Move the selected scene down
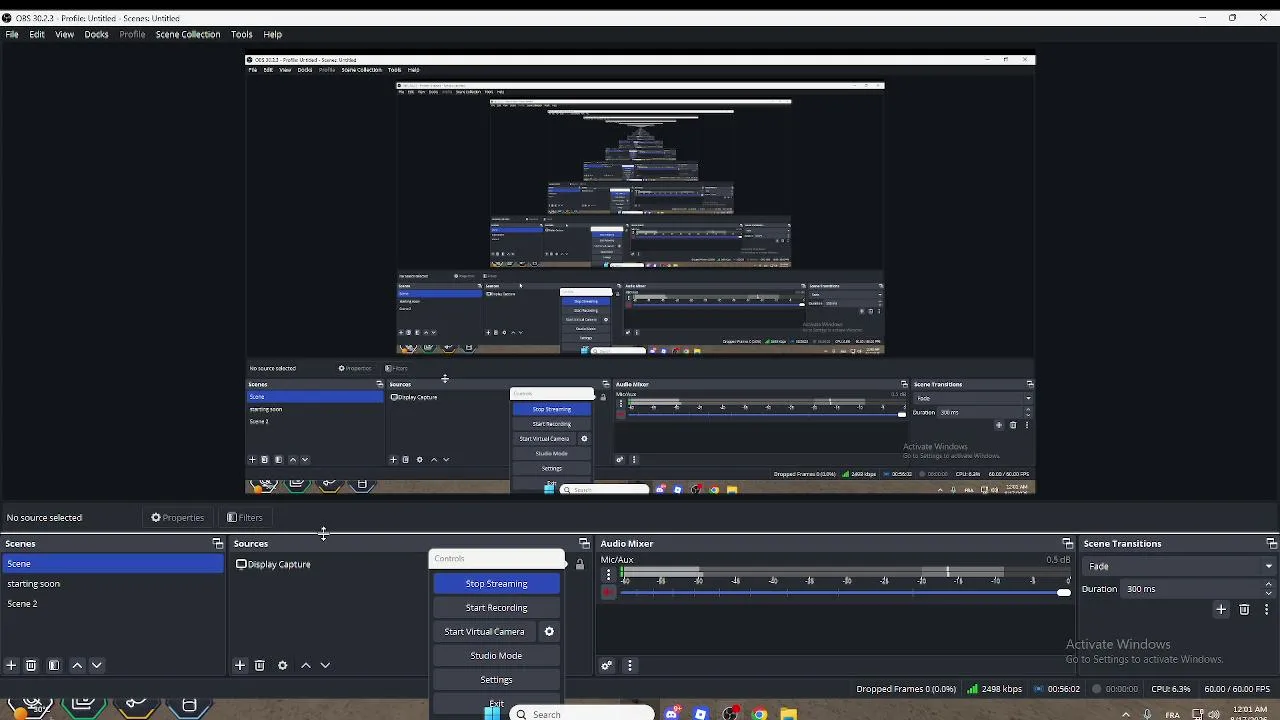Image resolution: width=1280 pixels, height=720 pixels. click(97, 666)
